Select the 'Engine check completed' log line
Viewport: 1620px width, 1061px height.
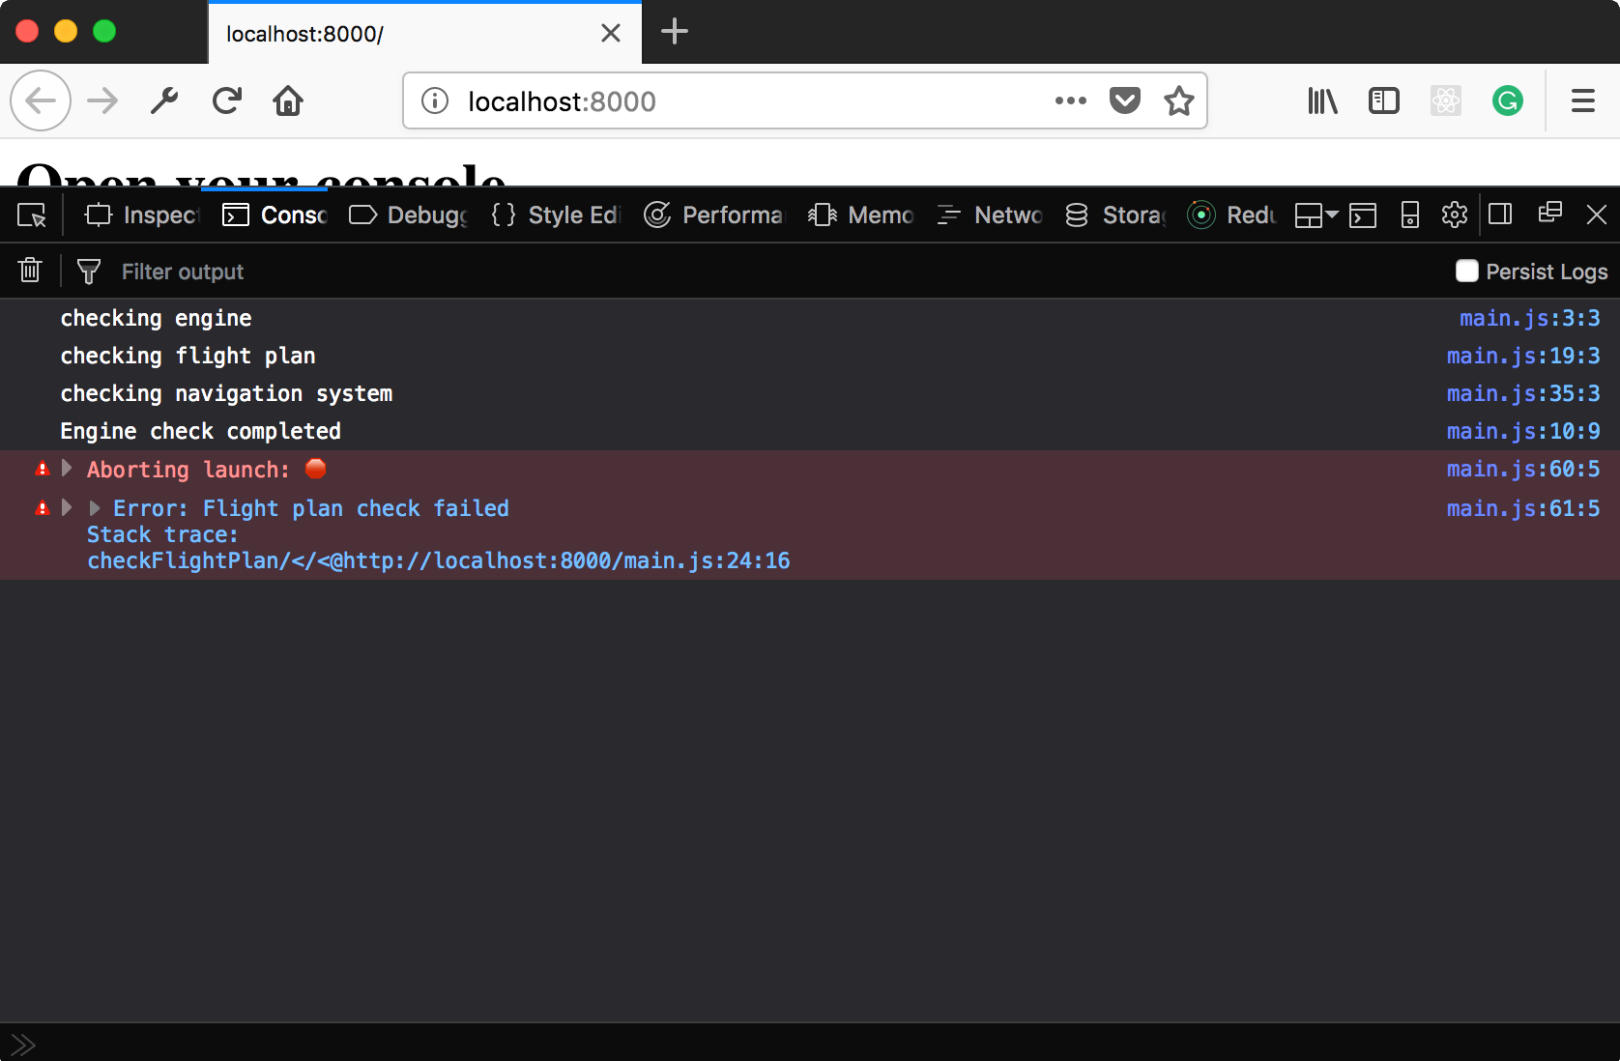click(x=201, y=432)
